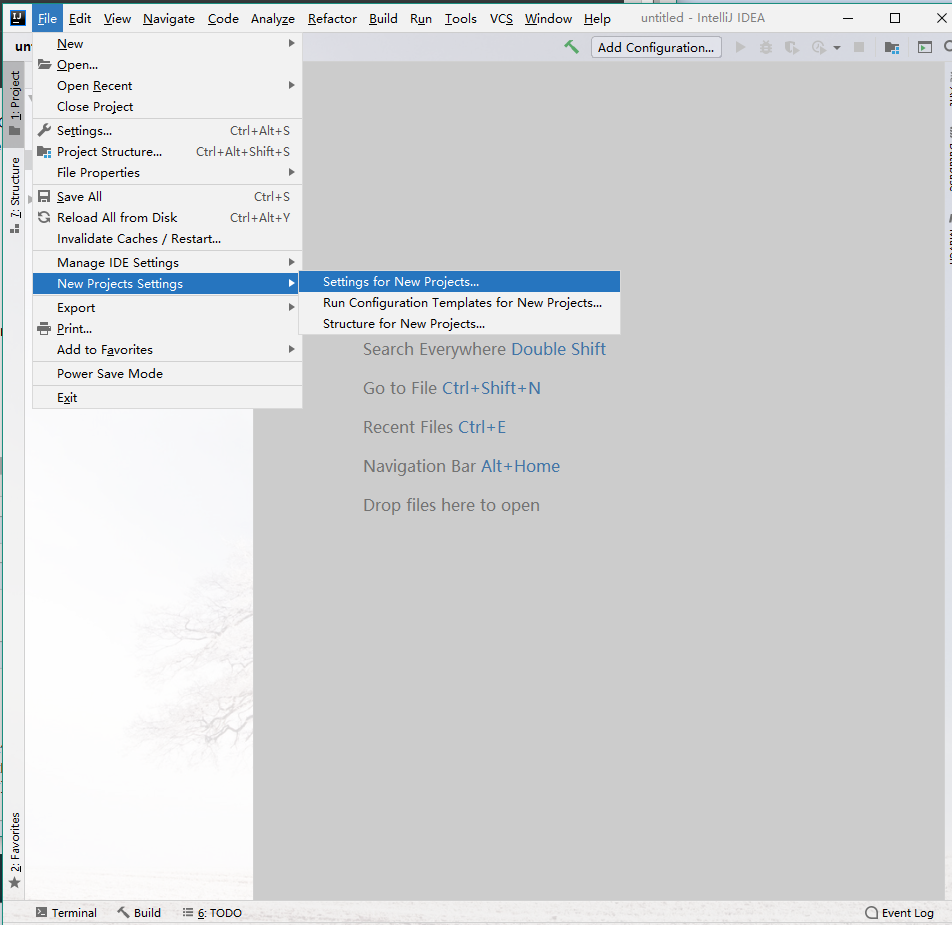Image resolution: width=952 pixels, height=925 pixels.
Task: Open the Navigate menu
Action: [169, 19]
